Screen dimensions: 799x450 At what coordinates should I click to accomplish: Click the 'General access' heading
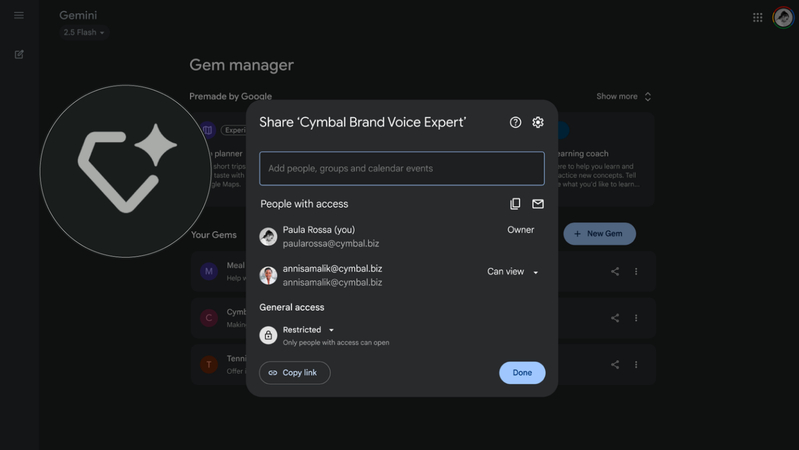point(291,307)
